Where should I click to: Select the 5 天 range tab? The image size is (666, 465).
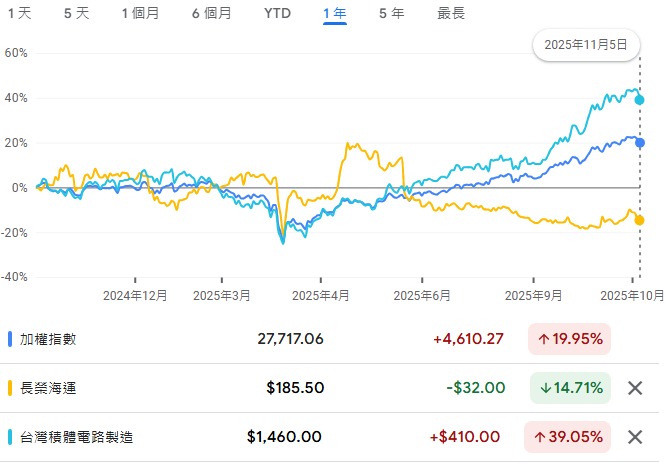pos(76,13)
